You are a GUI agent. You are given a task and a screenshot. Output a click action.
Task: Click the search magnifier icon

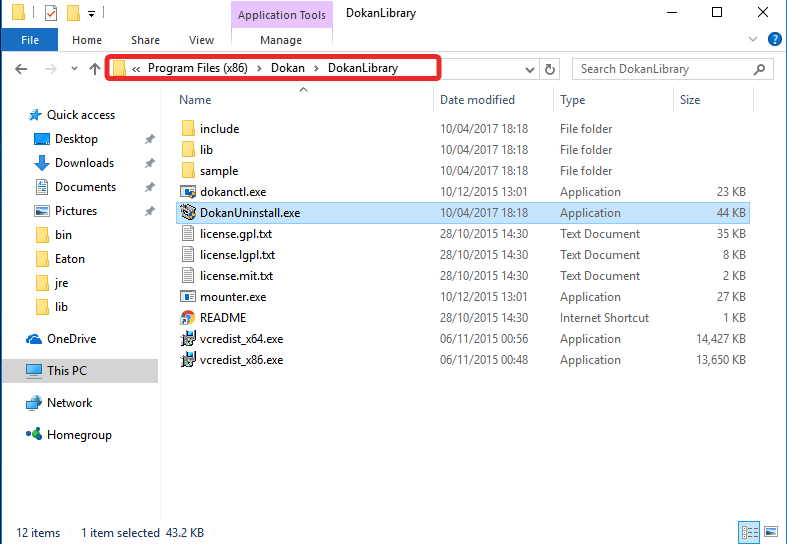(759, 69)
